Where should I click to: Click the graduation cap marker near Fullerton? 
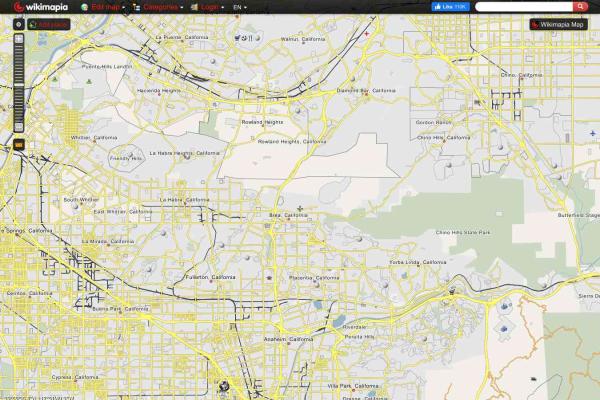[x=269, y=278]
